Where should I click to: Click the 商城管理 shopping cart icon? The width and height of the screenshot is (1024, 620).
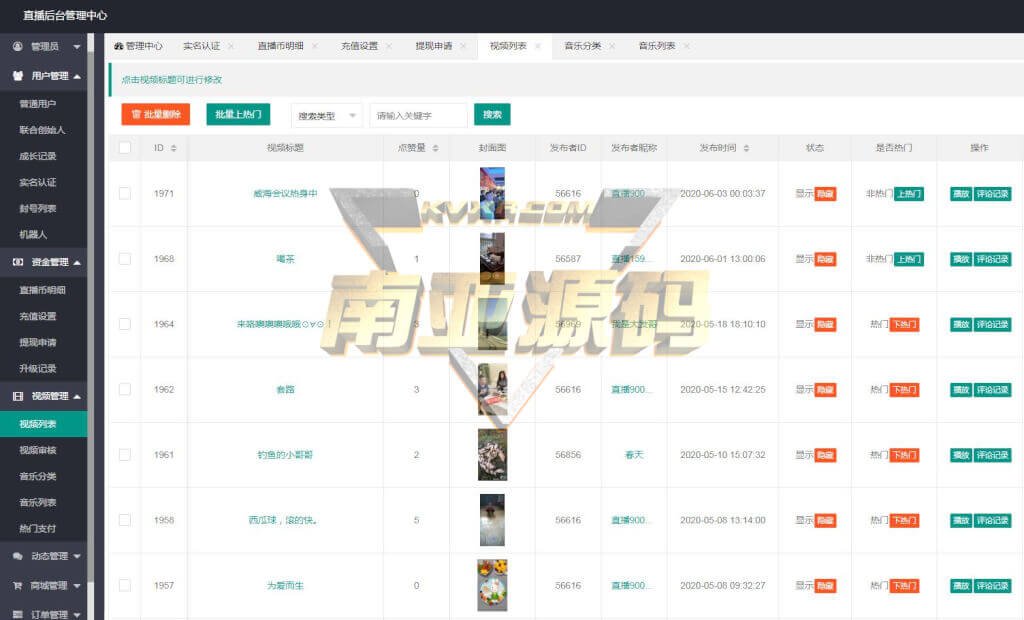pyautogui.click(x=18, y=585)
